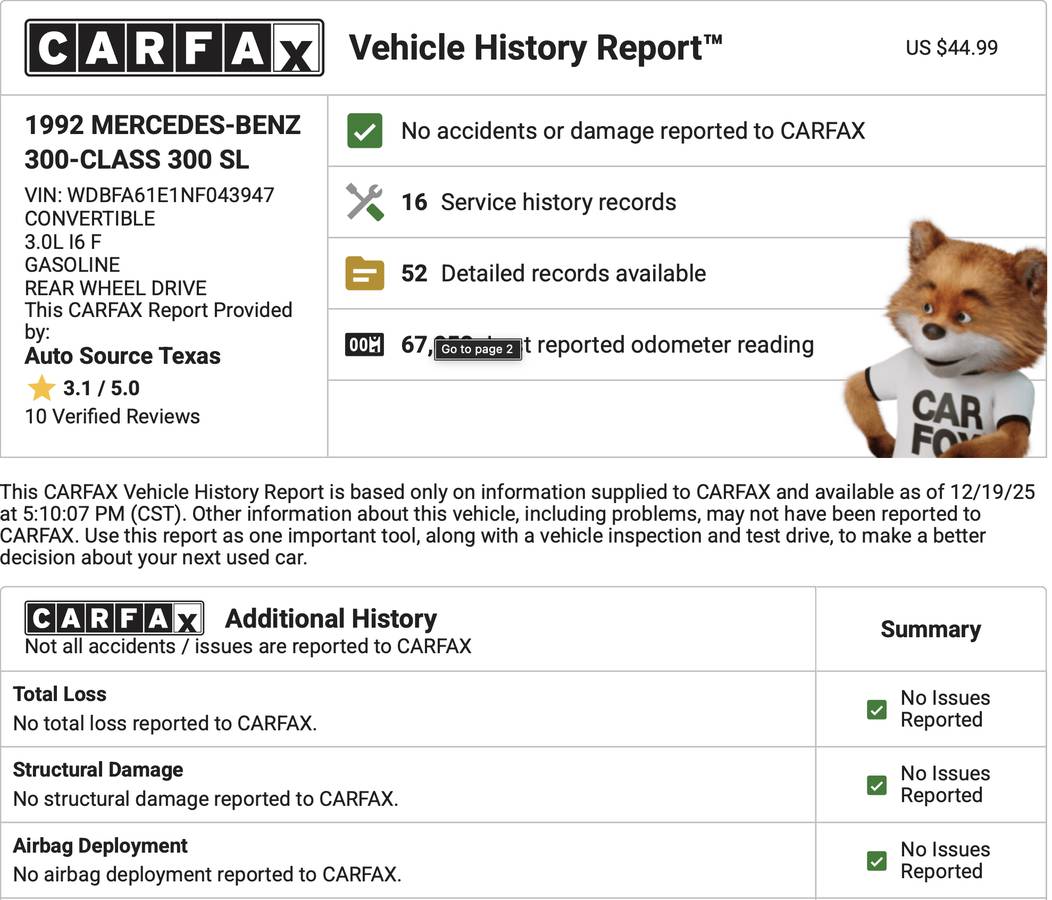Click the green no-accidents checkmark icon

364,131
